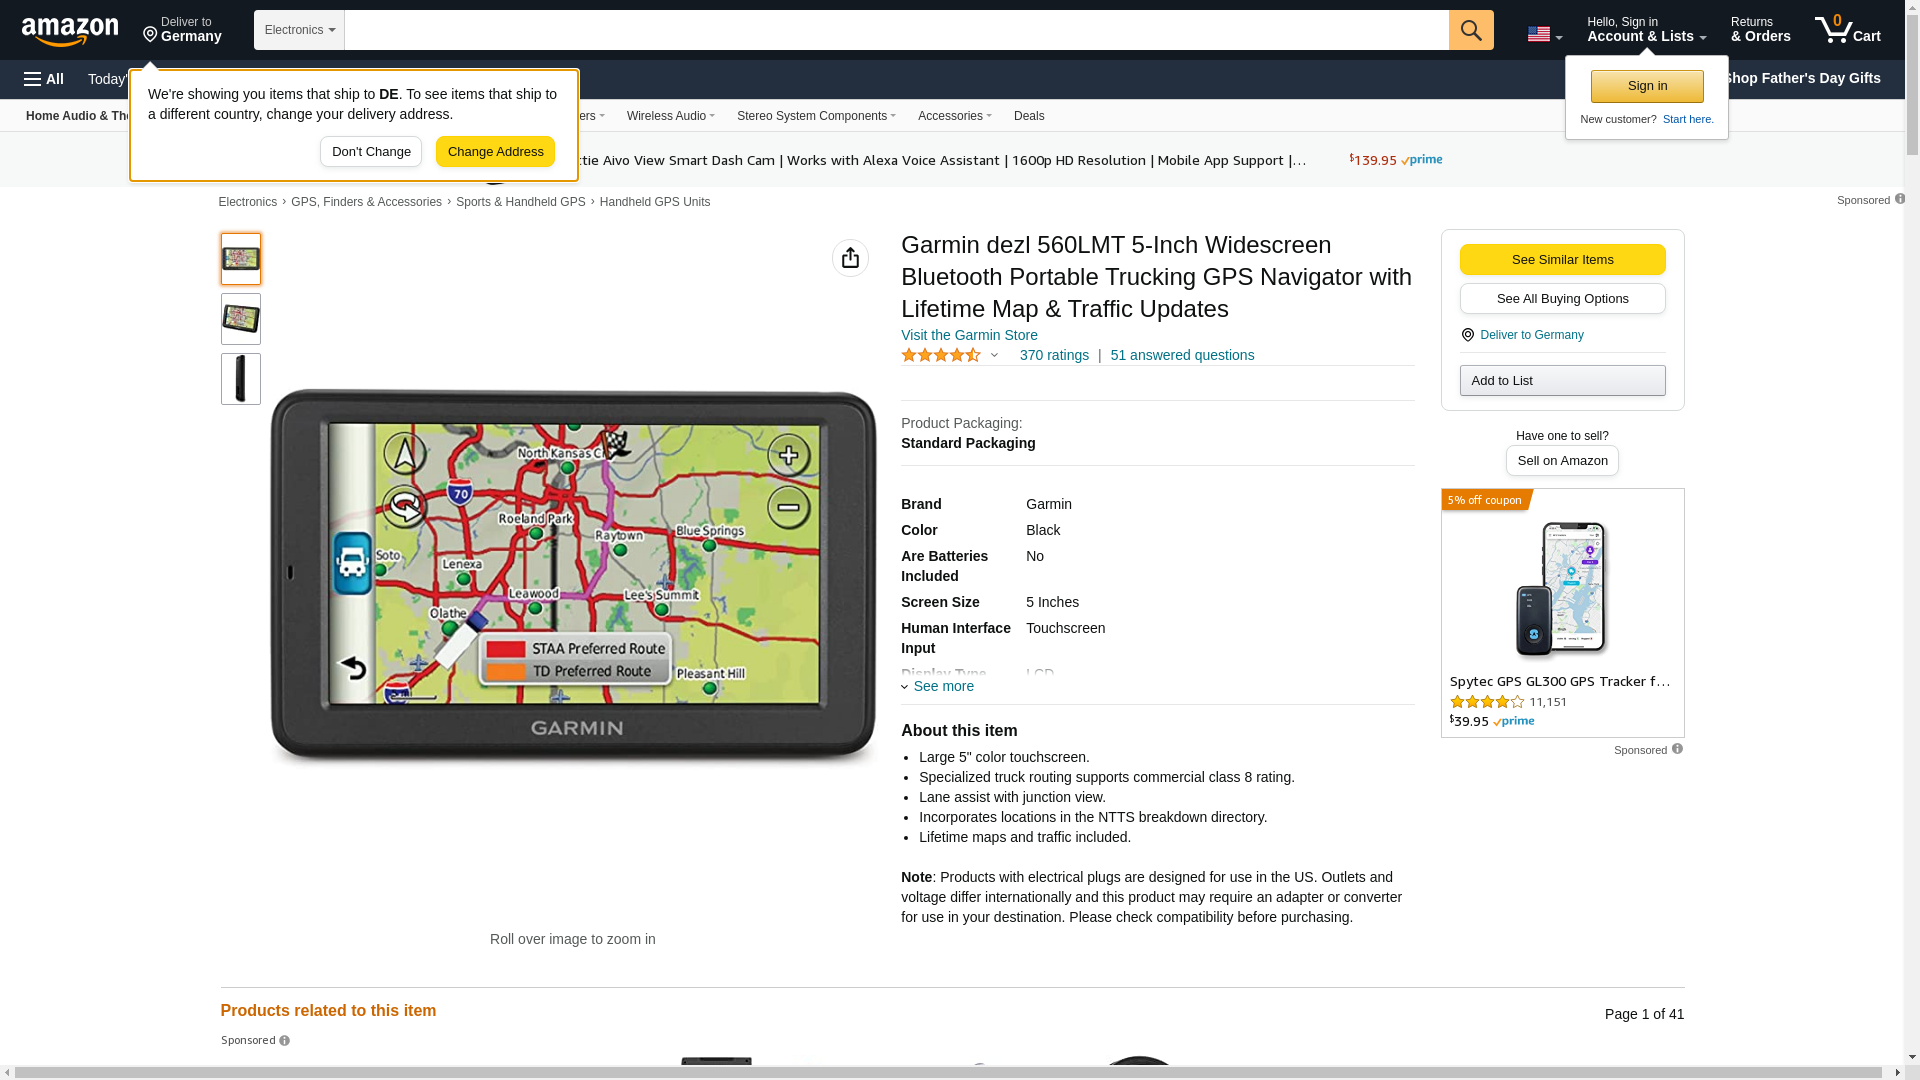Click the search magnifier button

[1470, 30]
